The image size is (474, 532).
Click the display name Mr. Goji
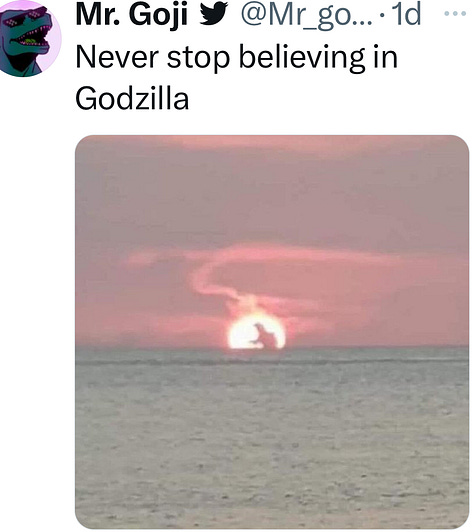click(x=132, y=14)
